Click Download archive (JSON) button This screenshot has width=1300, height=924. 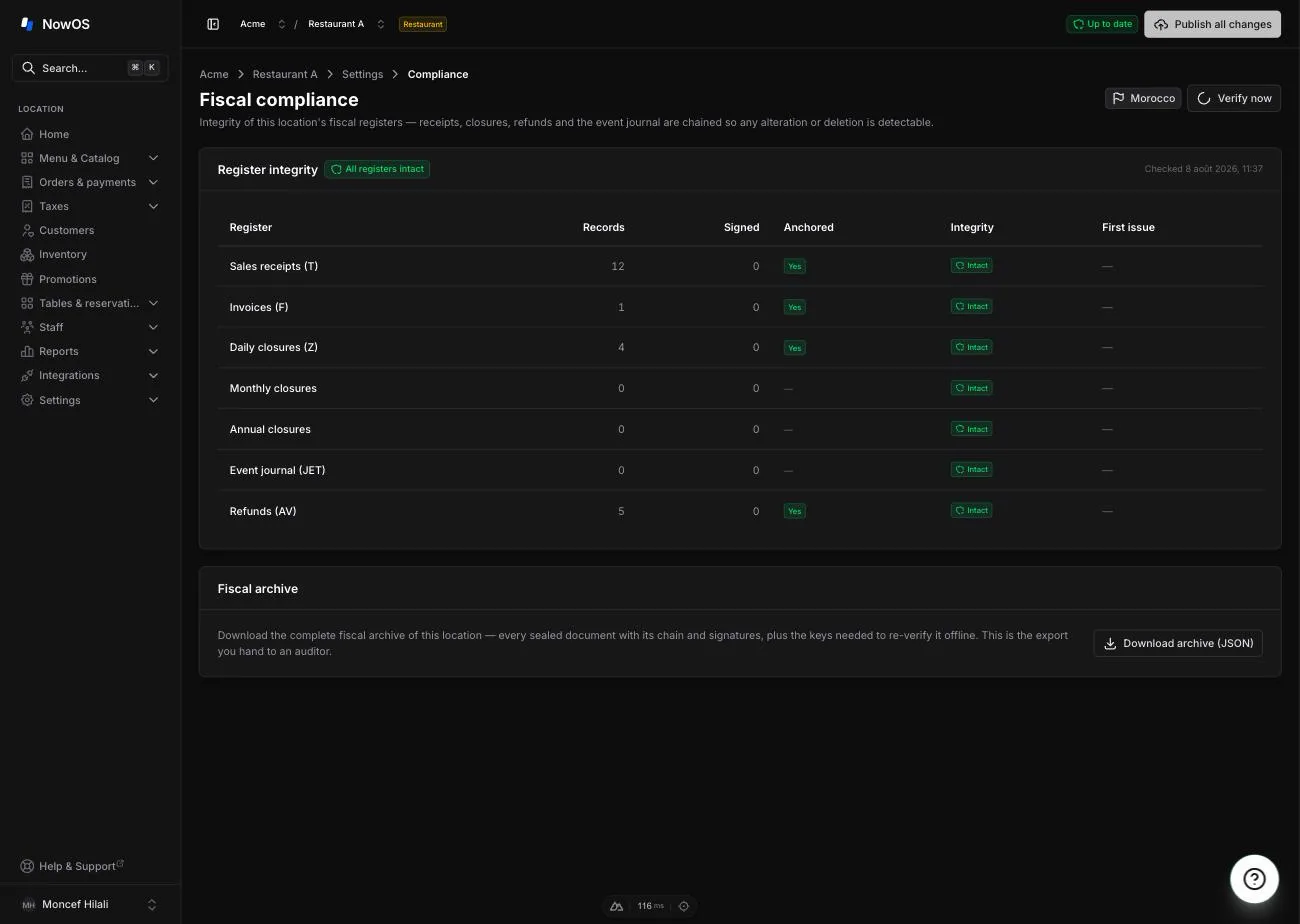click(1178, 643)
